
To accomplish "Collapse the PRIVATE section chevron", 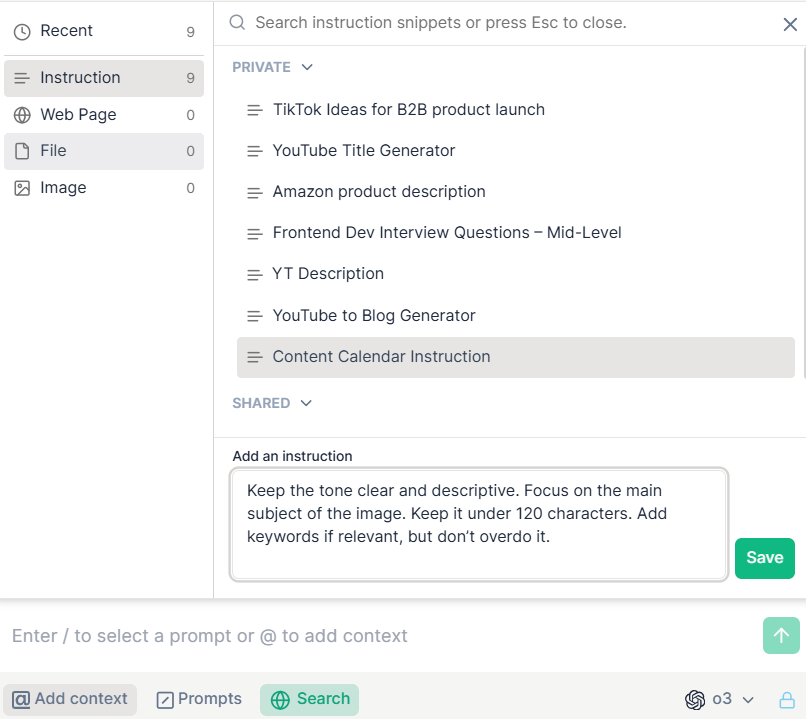I will 307,67.
